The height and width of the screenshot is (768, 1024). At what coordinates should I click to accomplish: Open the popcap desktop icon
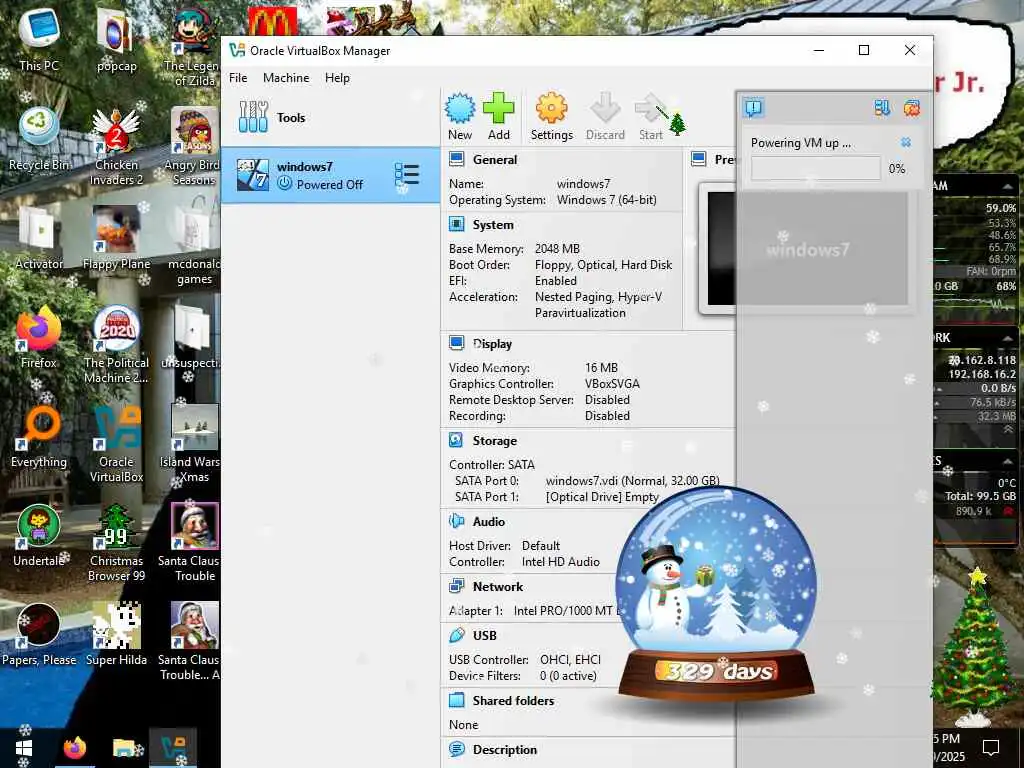click(x=116, y=39)
